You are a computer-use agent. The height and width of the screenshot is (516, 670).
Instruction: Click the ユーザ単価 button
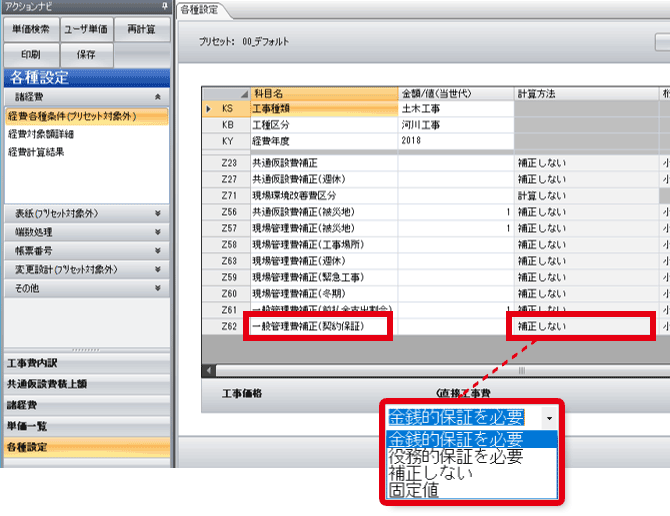88,29
